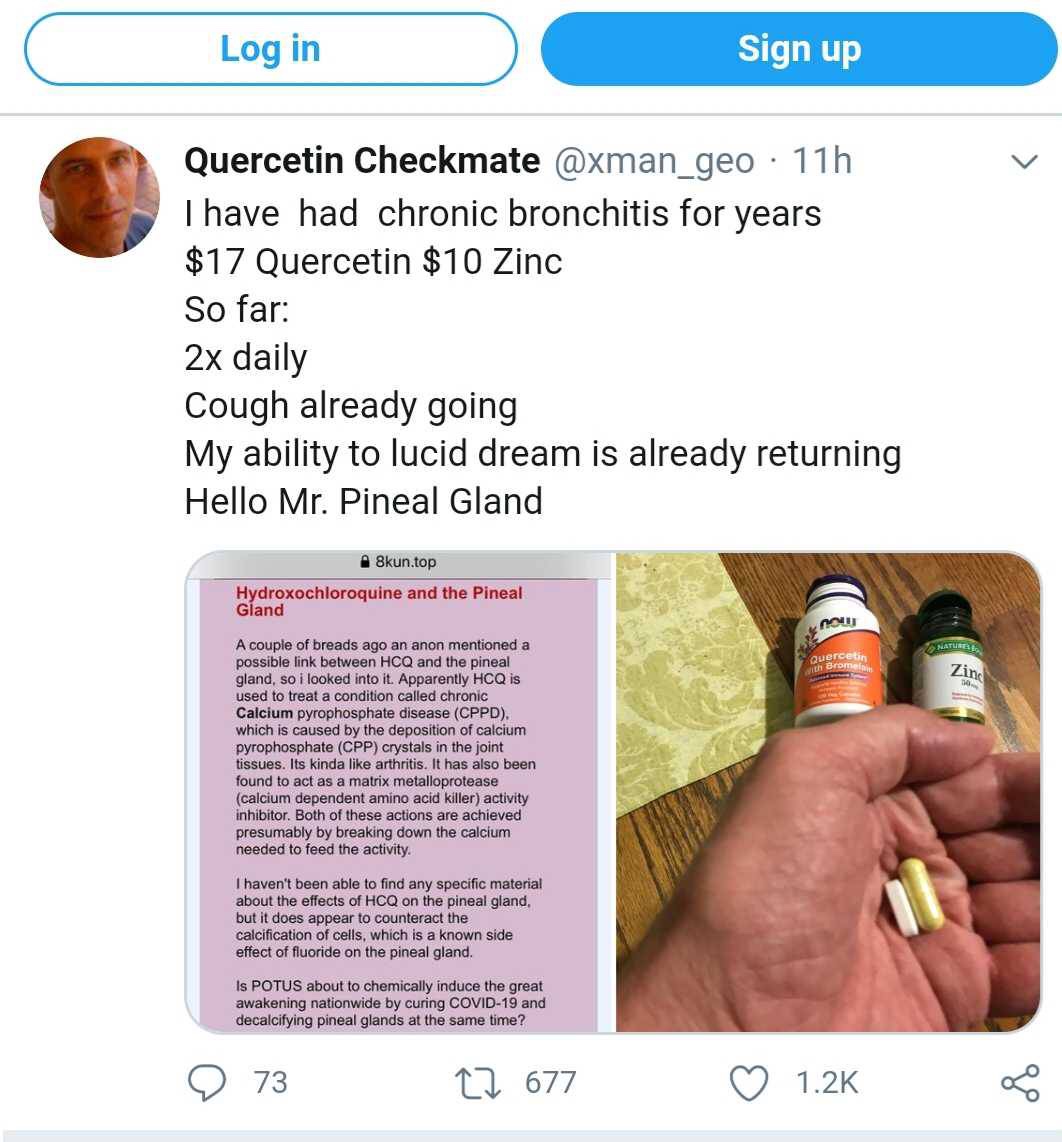Viewport: 1062px width, 1142px height.
Task: Open the share icon on the tweet
Action: point(1020,1083)
